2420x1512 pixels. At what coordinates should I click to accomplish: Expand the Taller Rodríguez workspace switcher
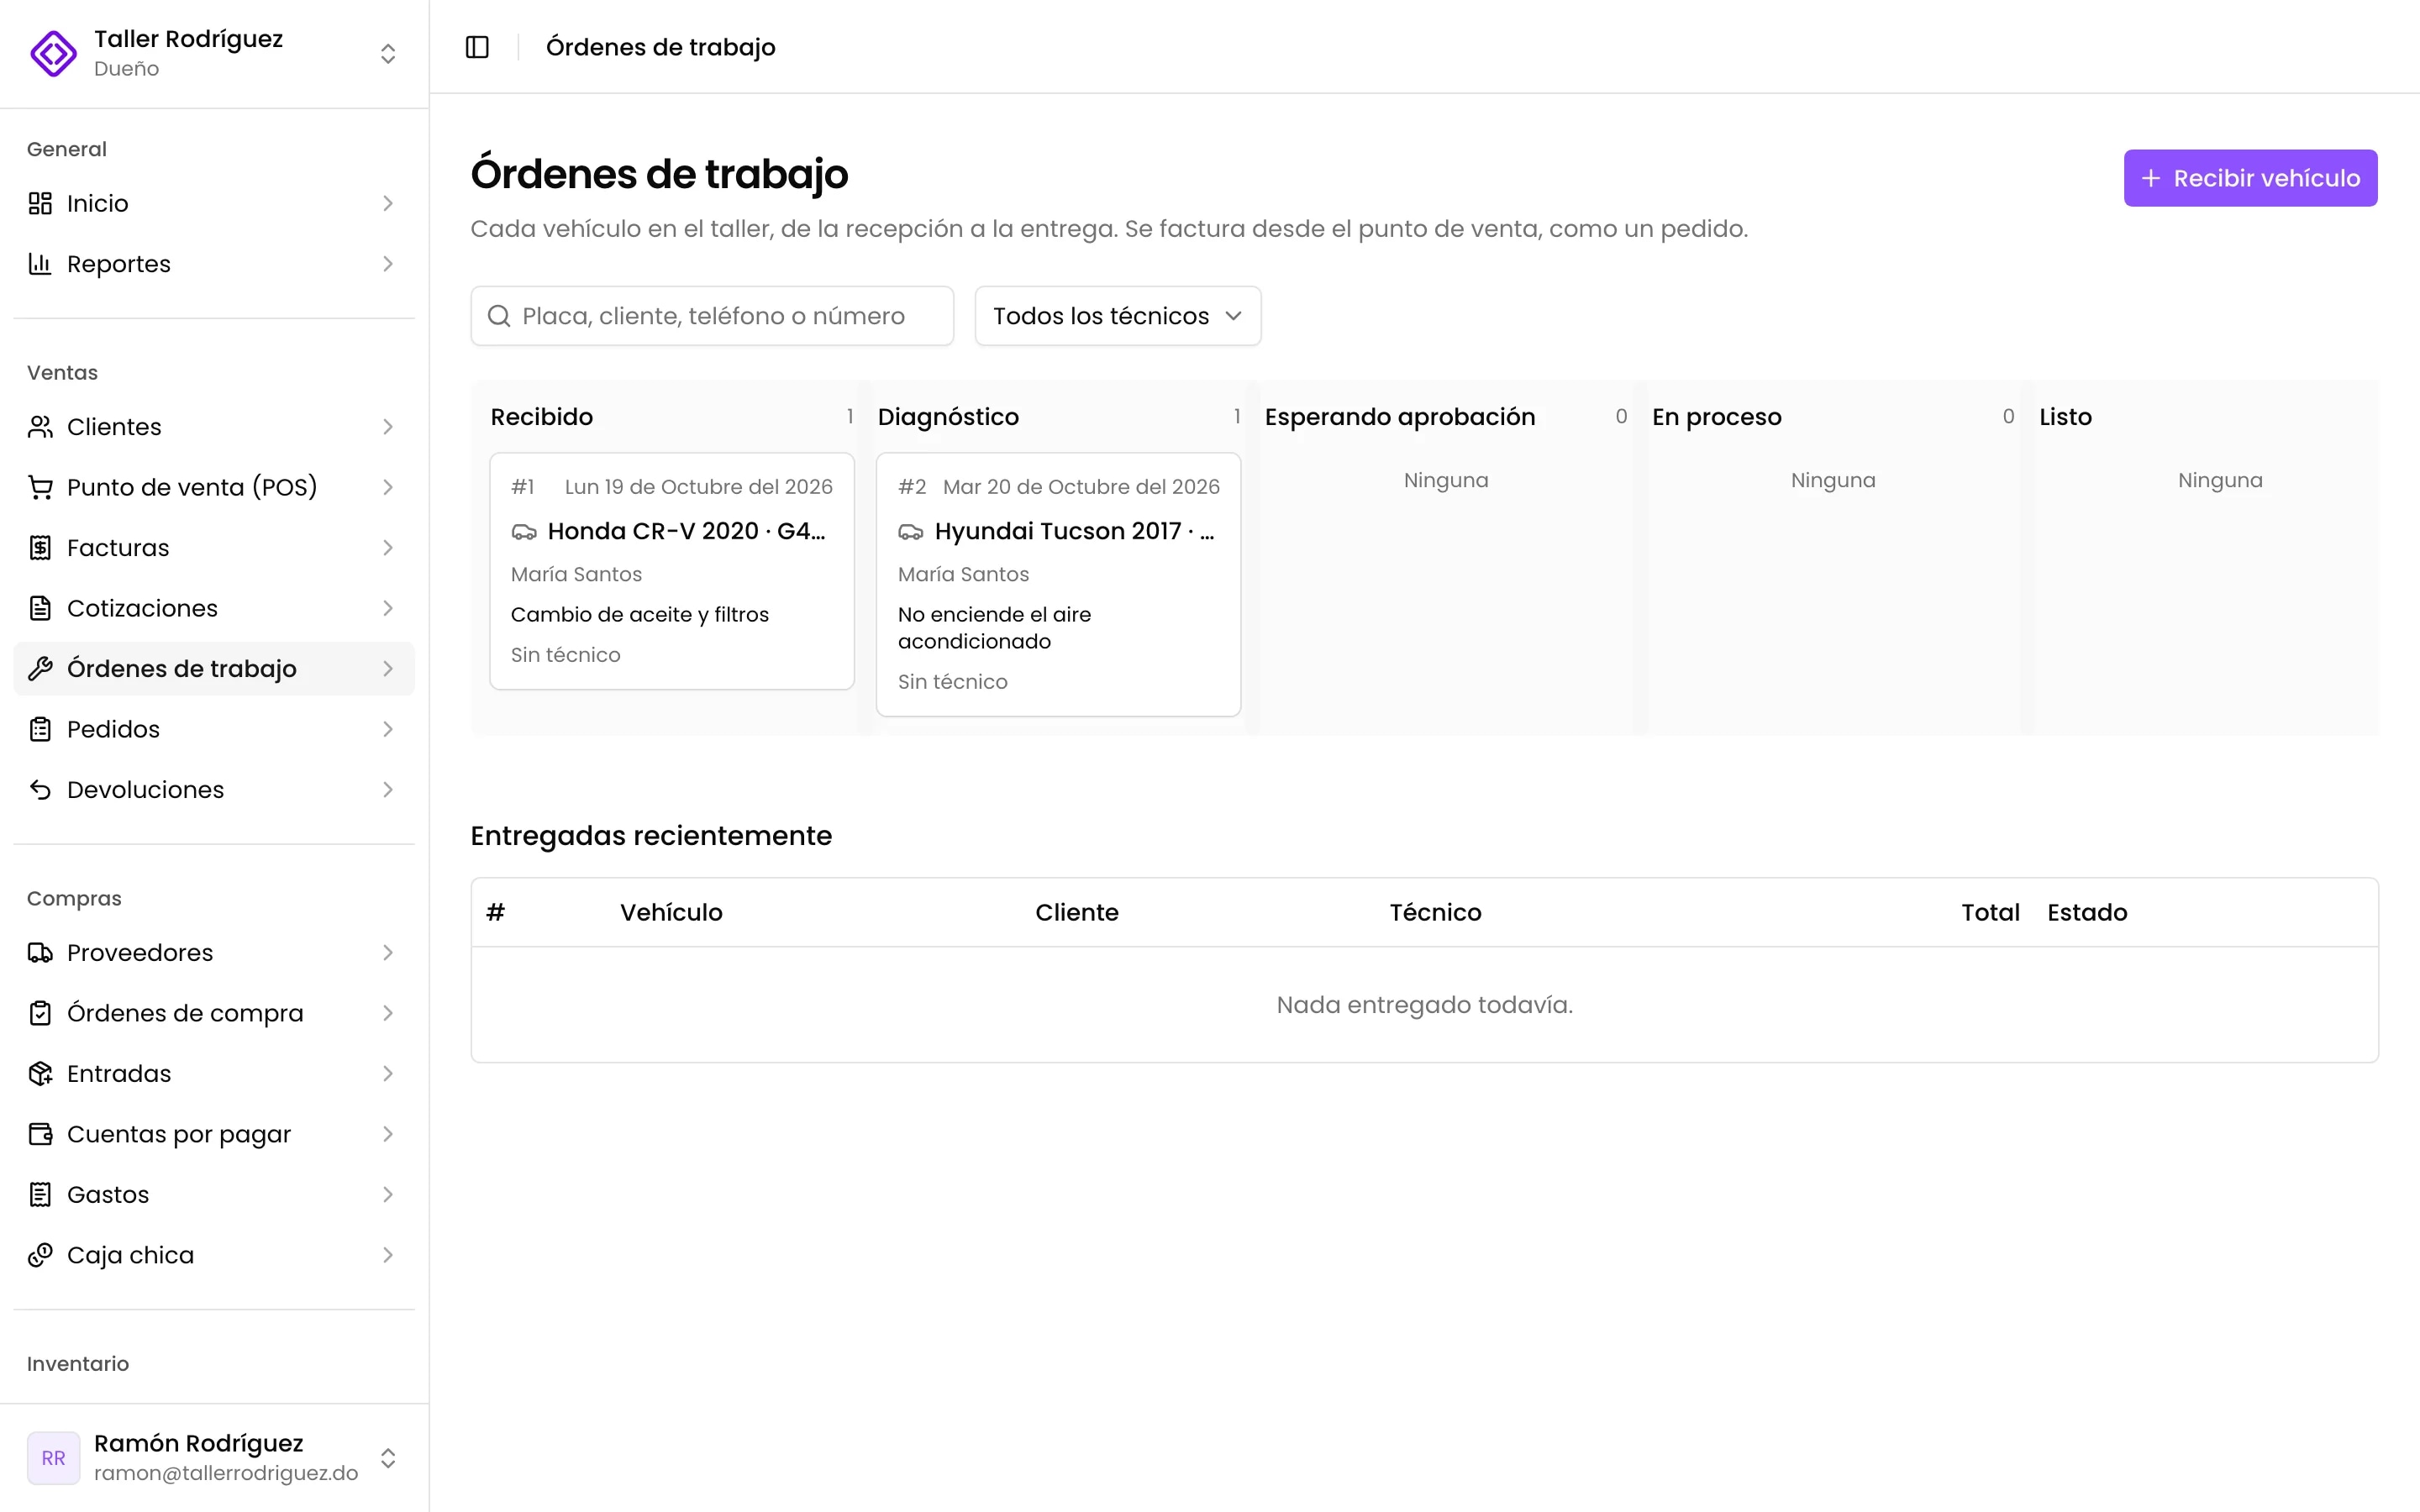[x=388, y=53]
